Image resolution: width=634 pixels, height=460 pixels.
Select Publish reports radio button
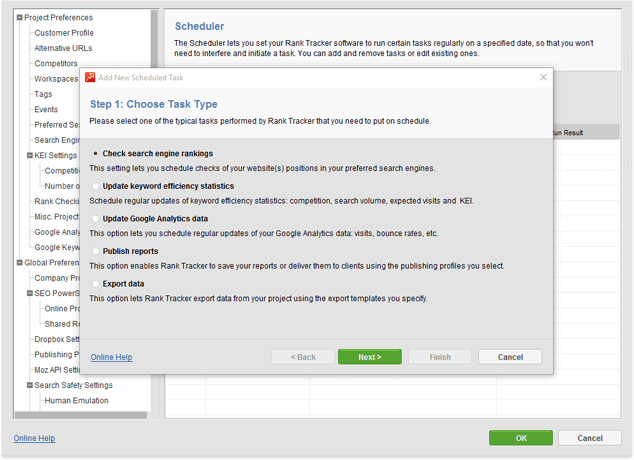pos(95,251)
